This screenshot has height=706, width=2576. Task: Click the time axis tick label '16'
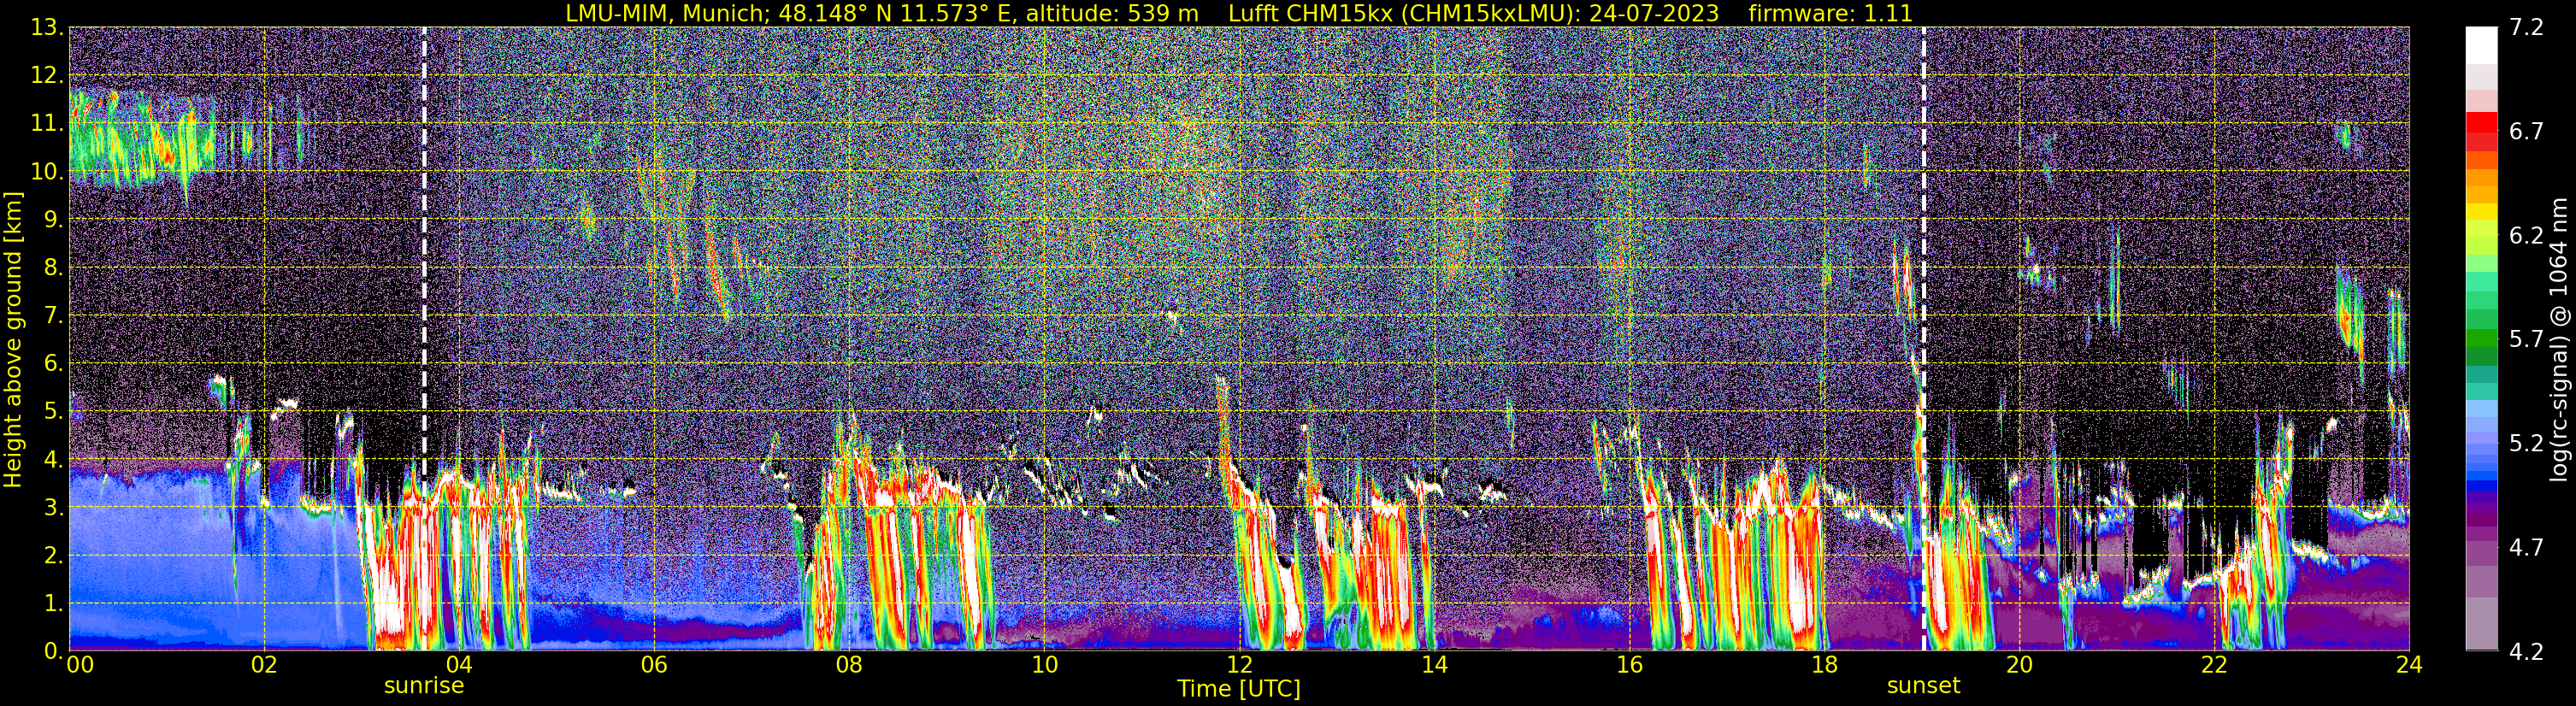1629,665
